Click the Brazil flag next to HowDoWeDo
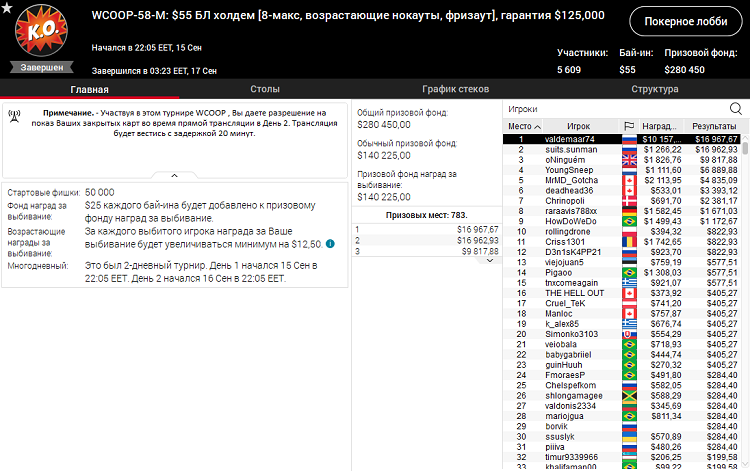Image resolution: width=750 pixels, height=471 pixels. [629, 221]
